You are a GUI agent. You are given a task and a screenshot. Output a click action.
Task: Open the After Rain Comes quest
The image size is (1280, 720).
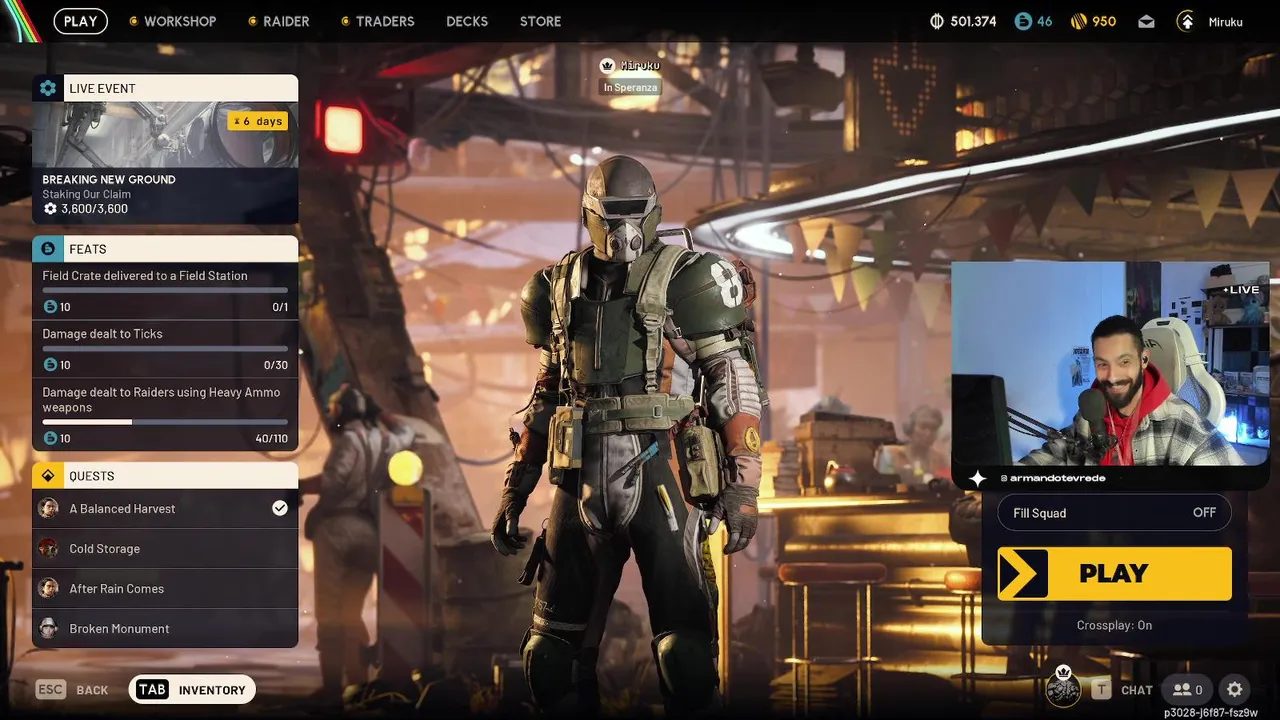point(165,589)
